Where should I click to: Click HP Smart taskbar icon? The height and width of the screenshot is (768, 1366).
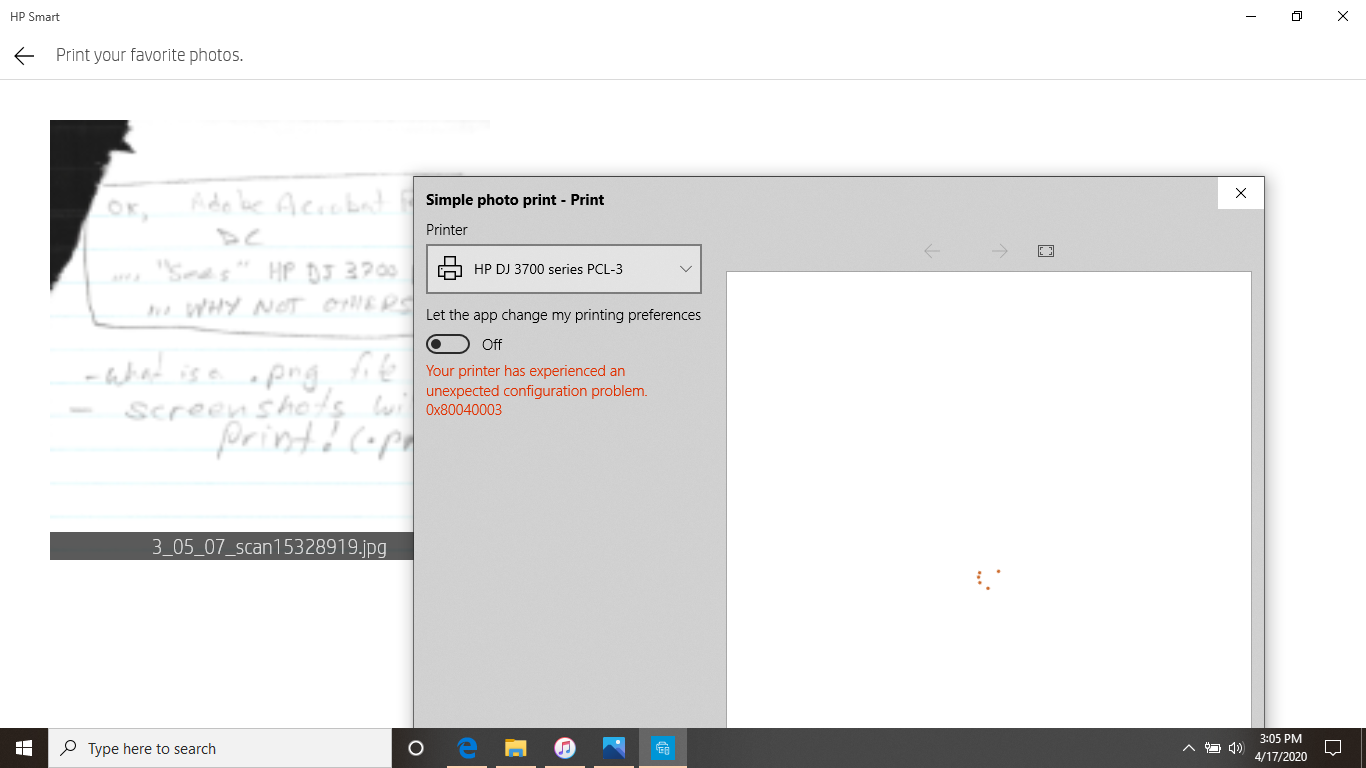coord(663,748)
